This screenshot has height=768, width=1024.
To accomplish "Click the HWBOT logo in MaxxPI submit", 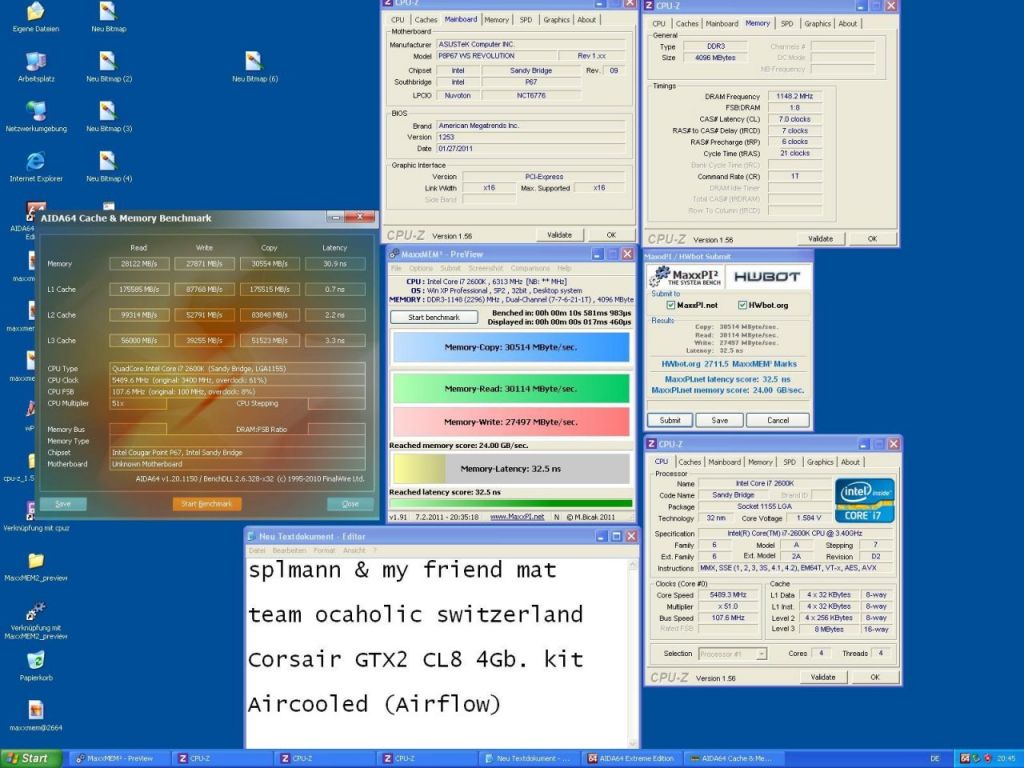I will (767, 277).
